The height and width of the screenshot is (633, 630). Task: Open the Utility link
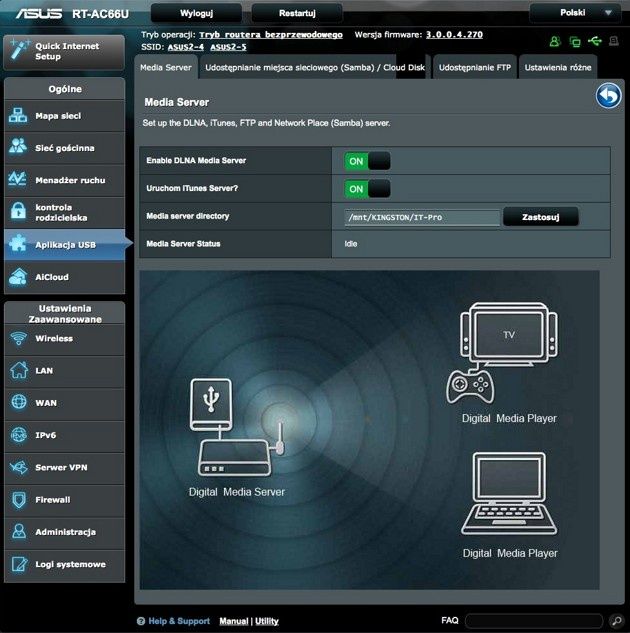pos(267,621)
